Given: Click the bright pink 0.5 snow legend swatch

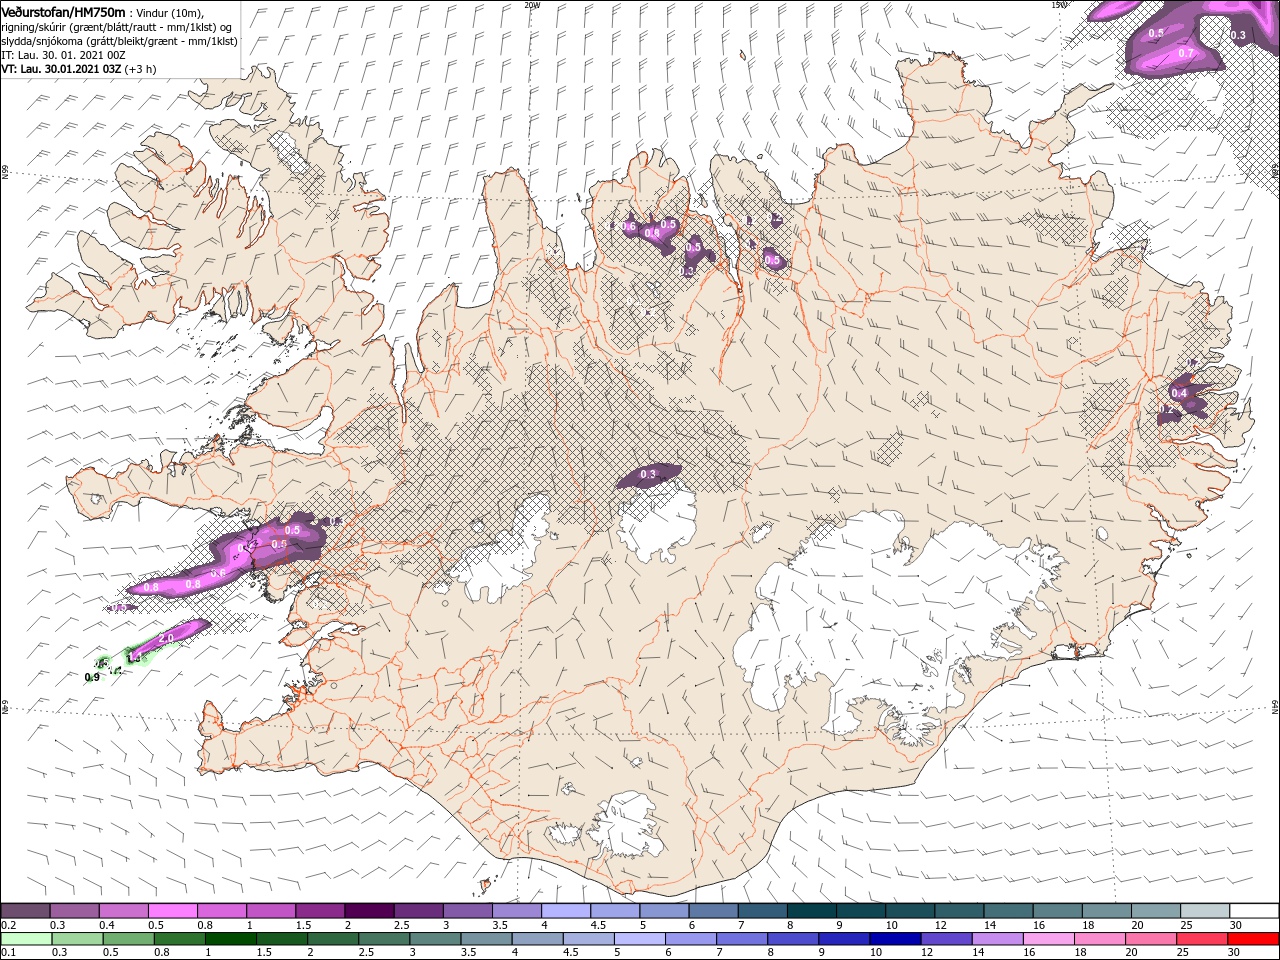Looking at the screenshot, I should (173, 911).
